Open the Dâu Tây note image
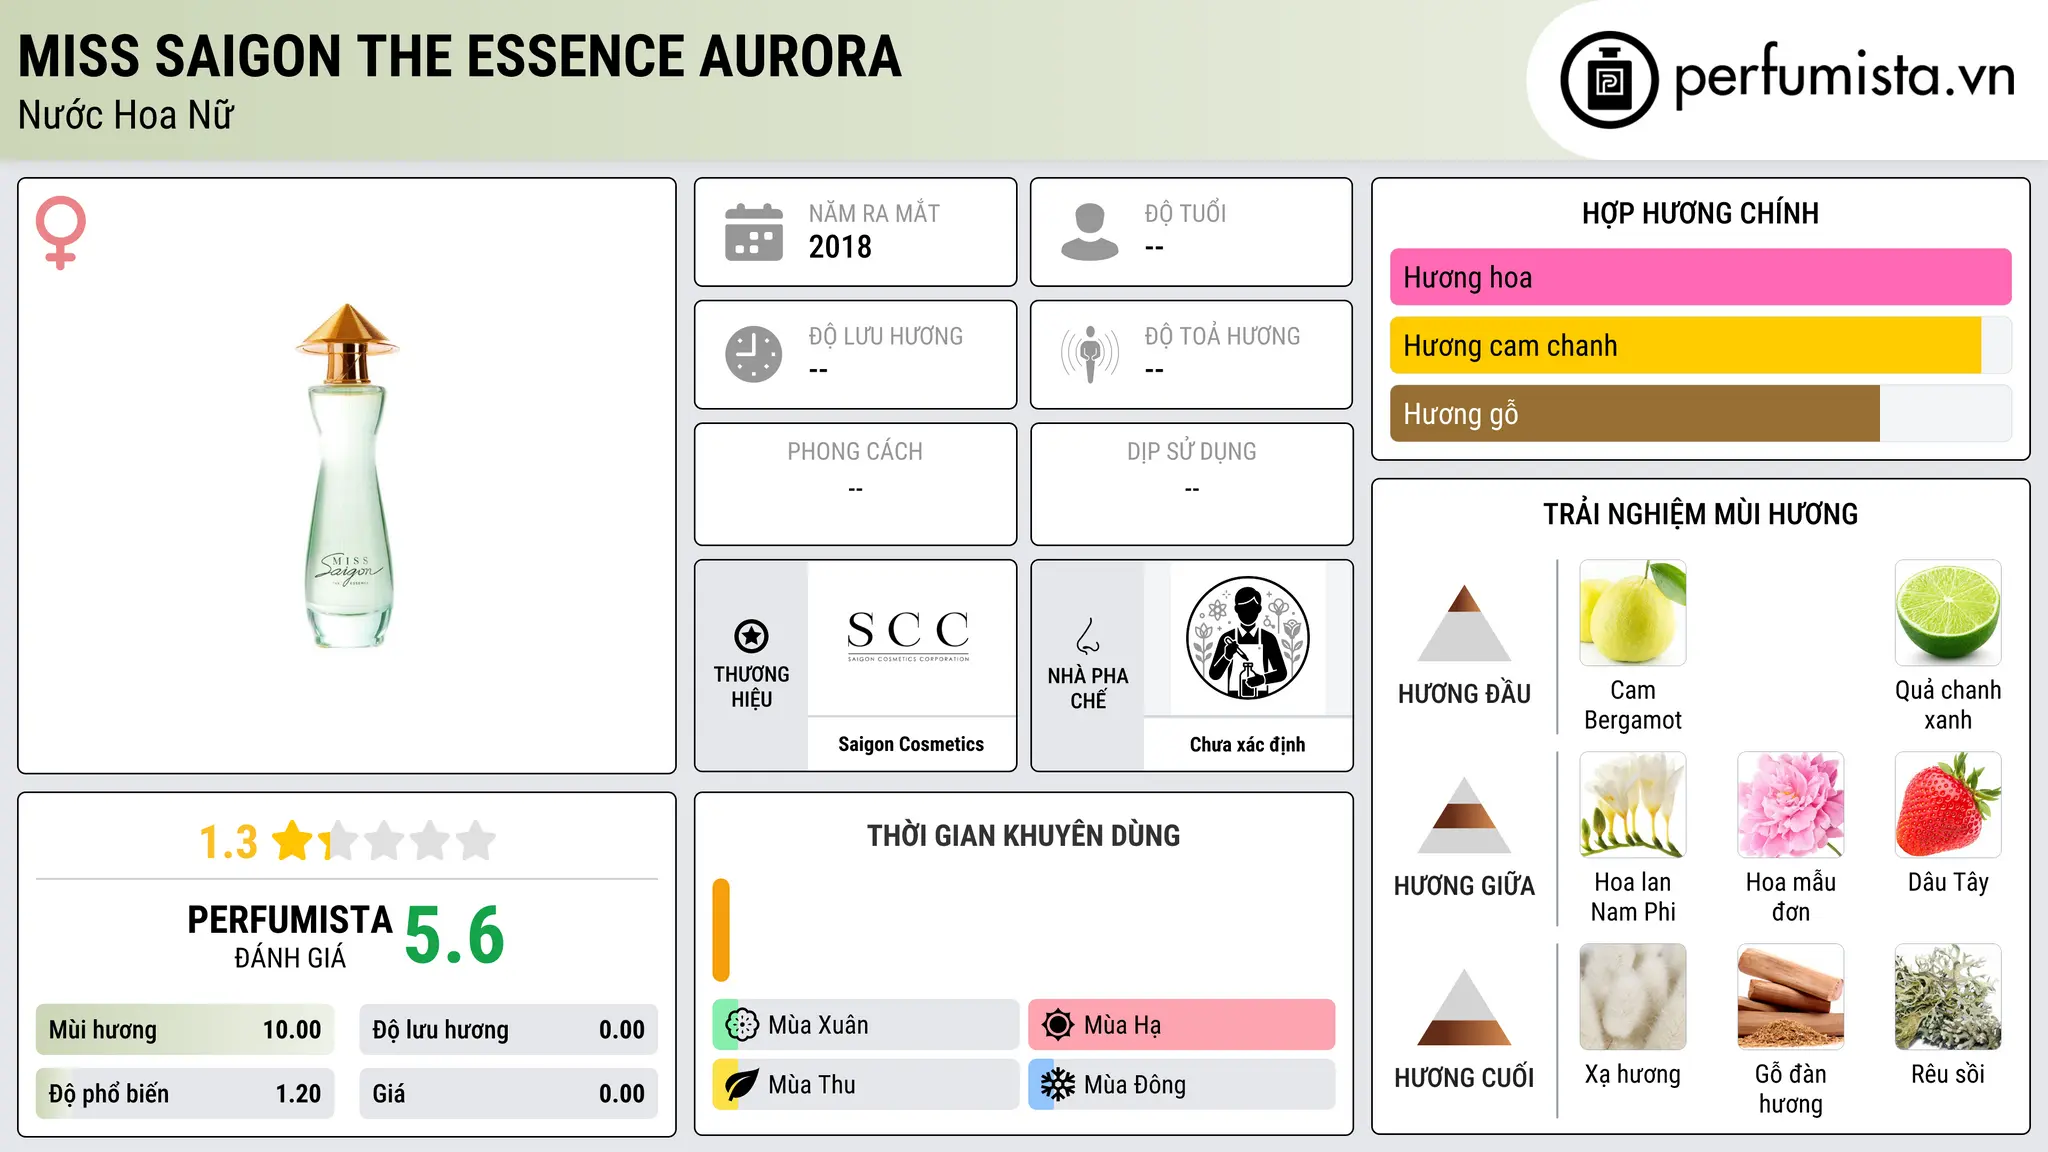 pos(1948,805)
